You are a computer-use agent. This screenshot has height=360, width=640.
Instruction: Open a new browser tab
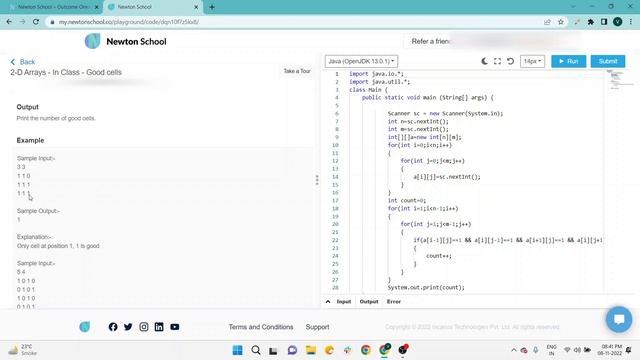pos(212,7)
